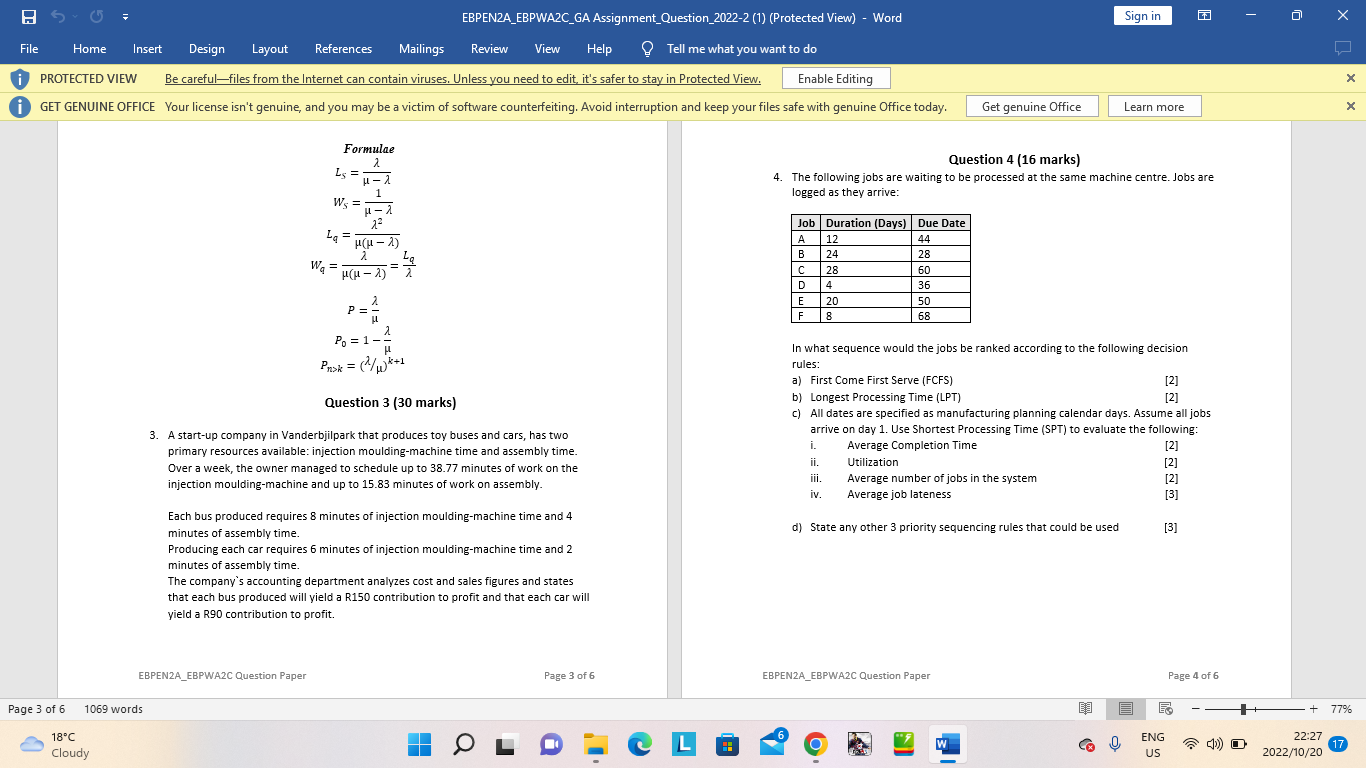Viewport: 1366px width, 768px height.
Task: Launch Microsoft Edge from the taskbar
Action: pyautogui.click(x=638, y=745)
